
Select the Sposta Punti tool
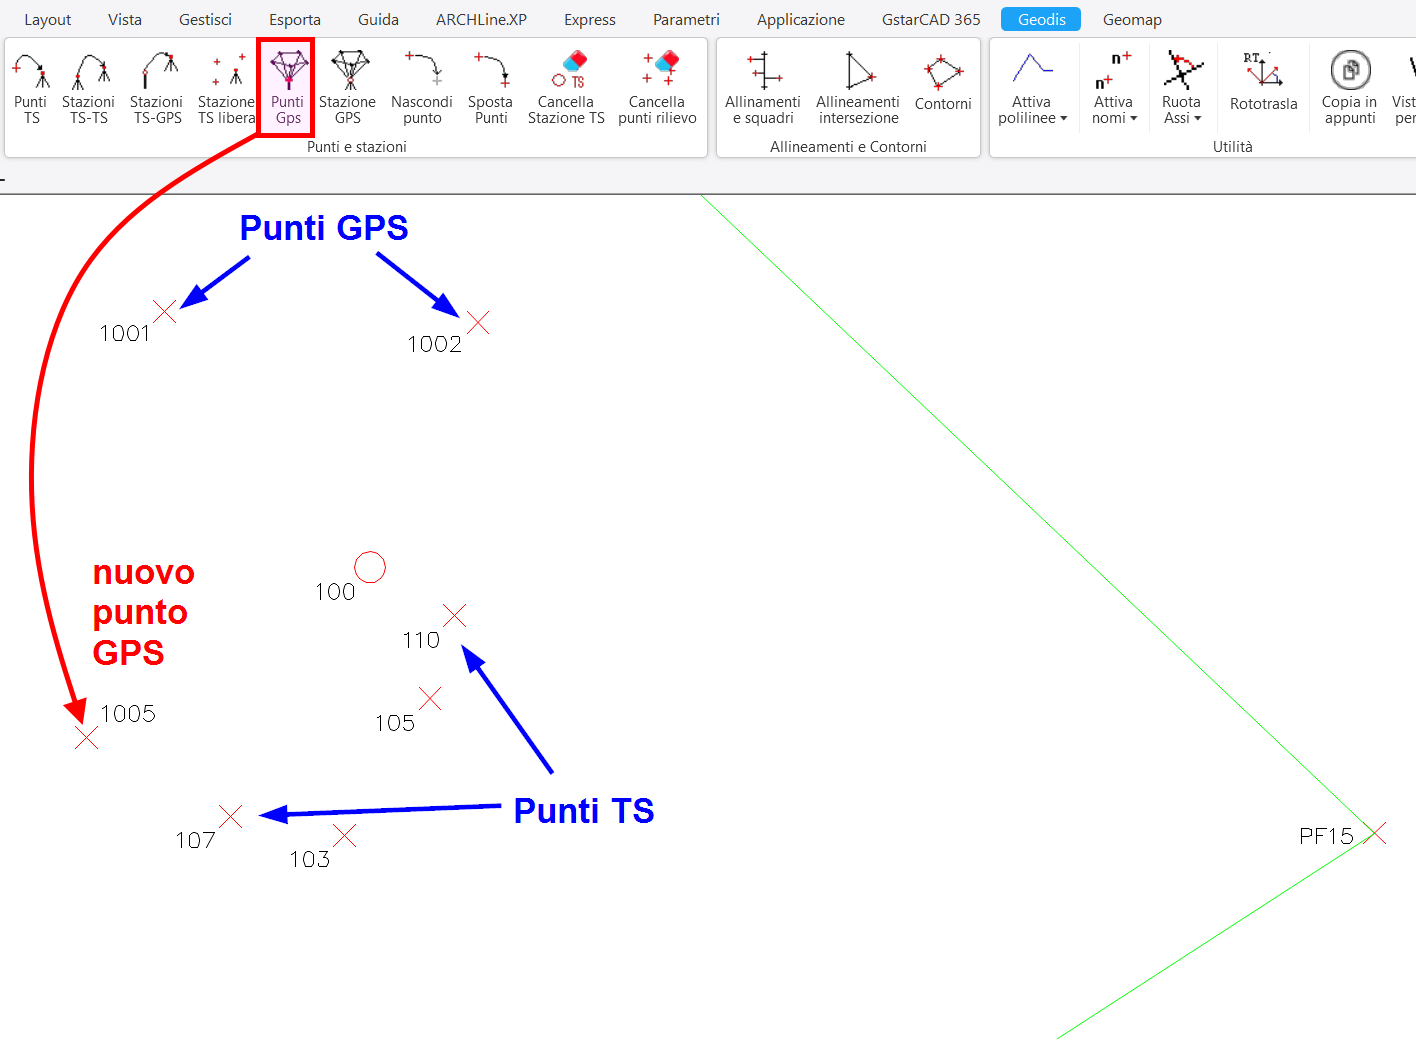(x=490, y=88)
